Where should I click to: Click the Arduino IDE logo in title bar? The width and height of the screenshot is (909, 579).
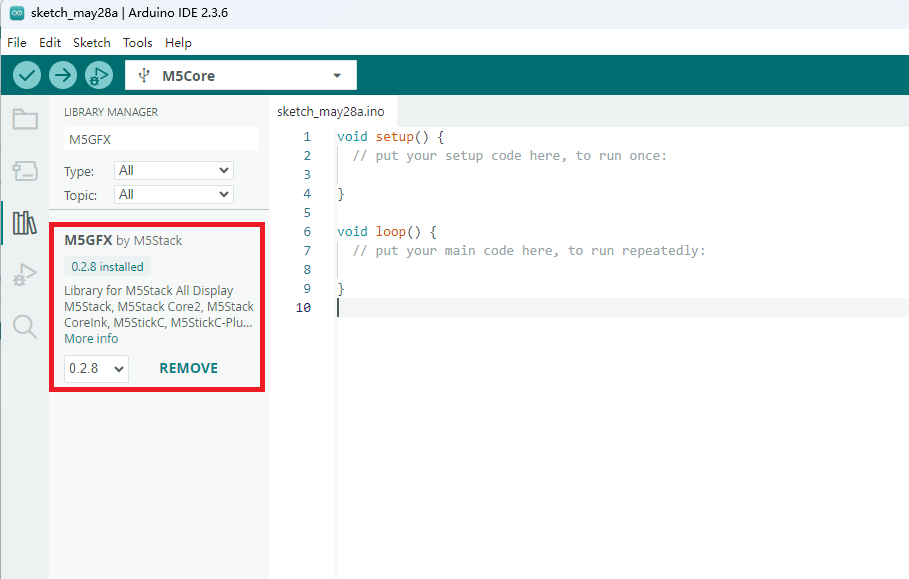tap(17, 13)
